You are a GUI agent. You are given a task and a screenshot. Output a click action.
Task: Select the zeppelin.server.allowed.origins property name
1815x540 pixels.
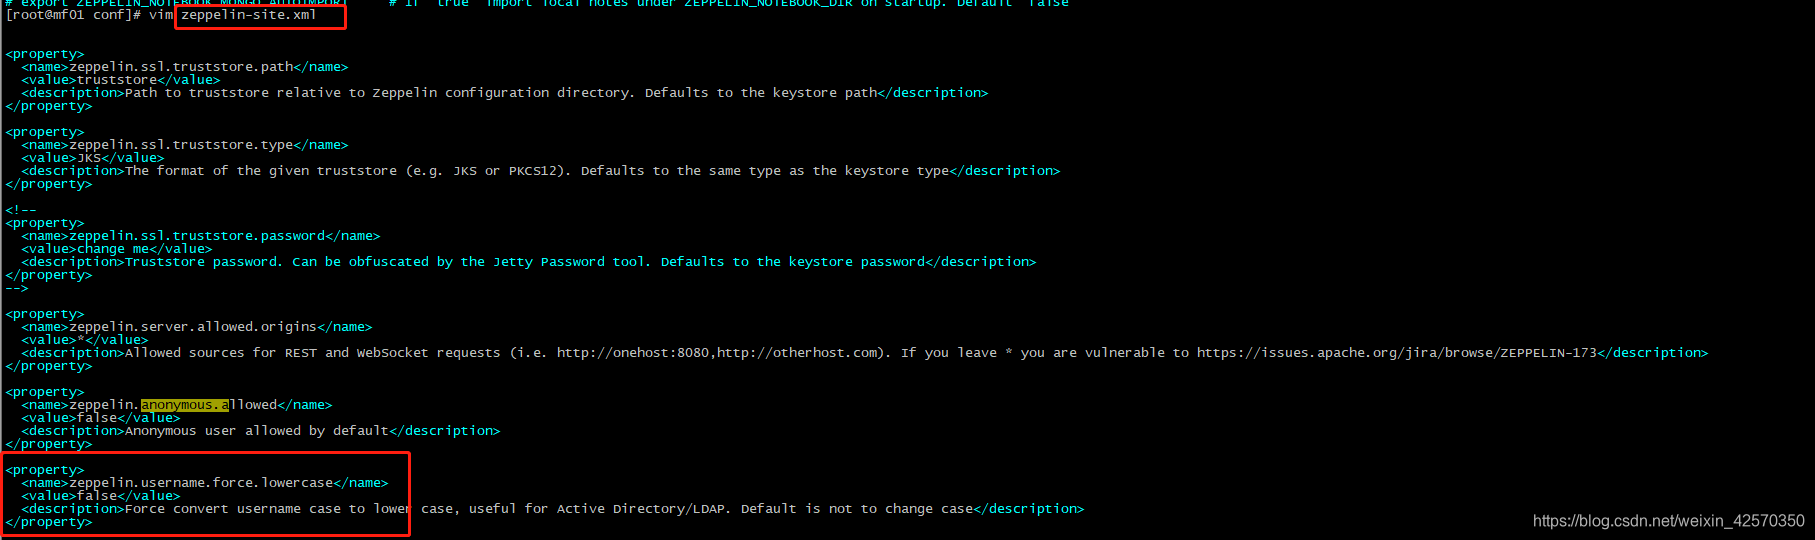(x=193, y=327)
